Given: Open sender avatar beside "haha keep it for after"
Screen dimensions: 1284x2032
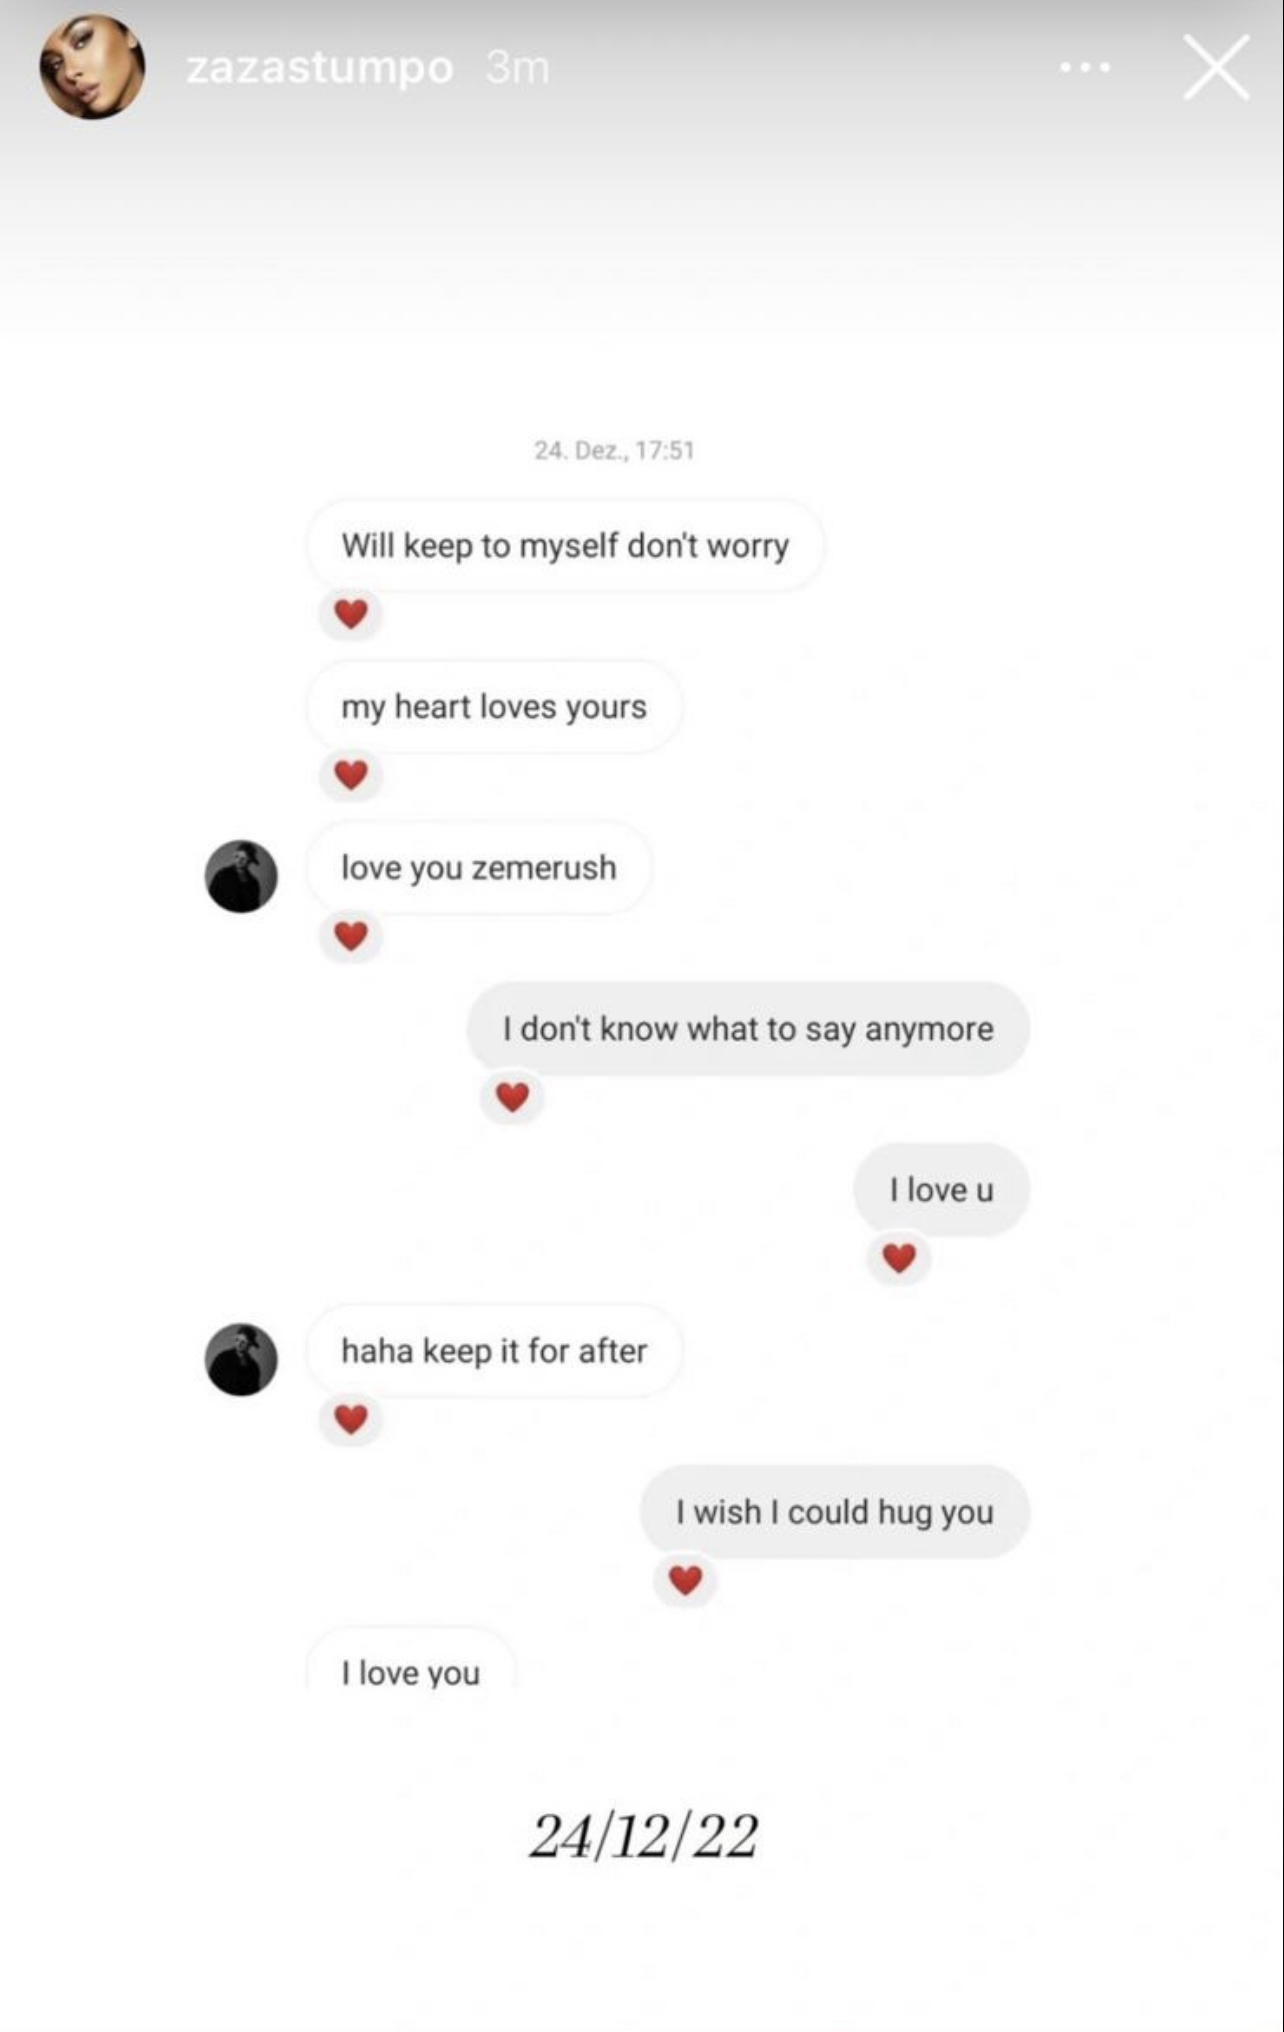Looking at the screenshot, I should (x=241, y=1359).
